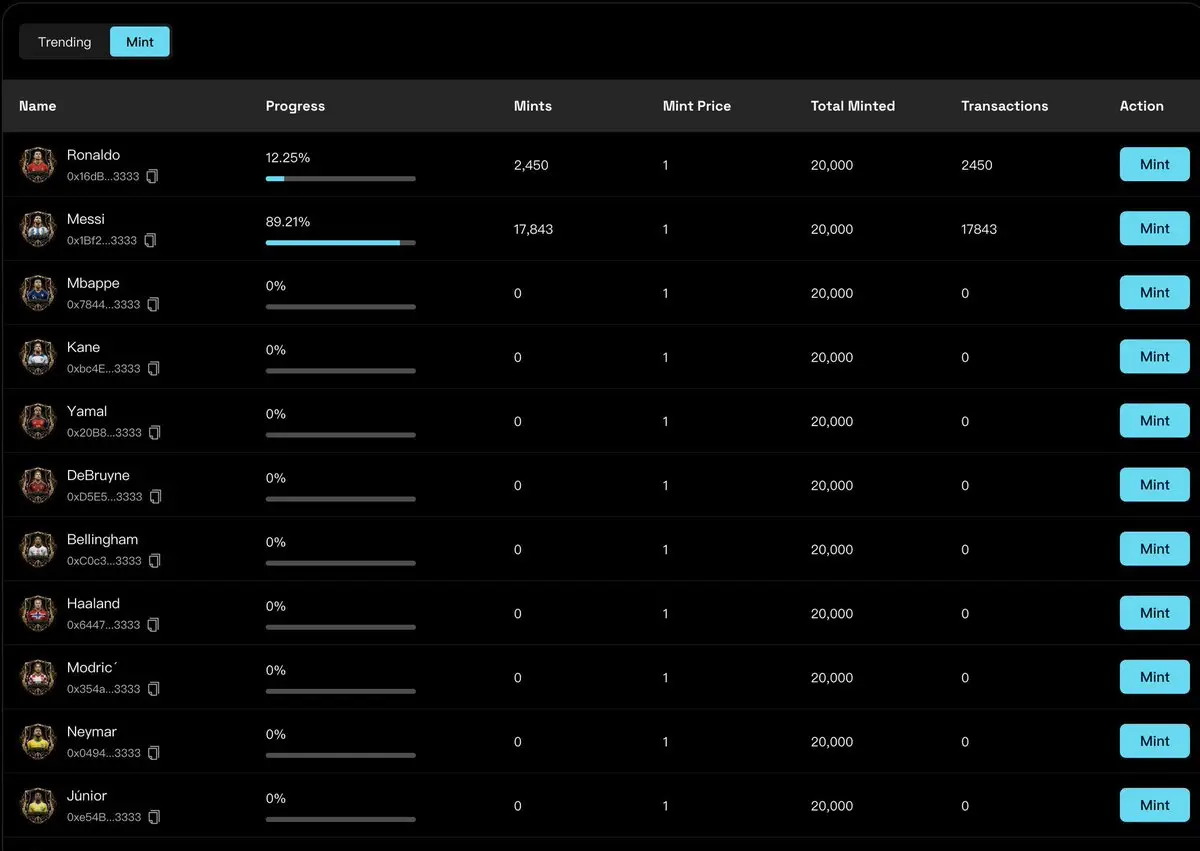Image resolution: width=1200 pixels, height=851 pixels.
Task: Open Mbappe player avatar
Action: pyautogui.click(x=38, y=293)
